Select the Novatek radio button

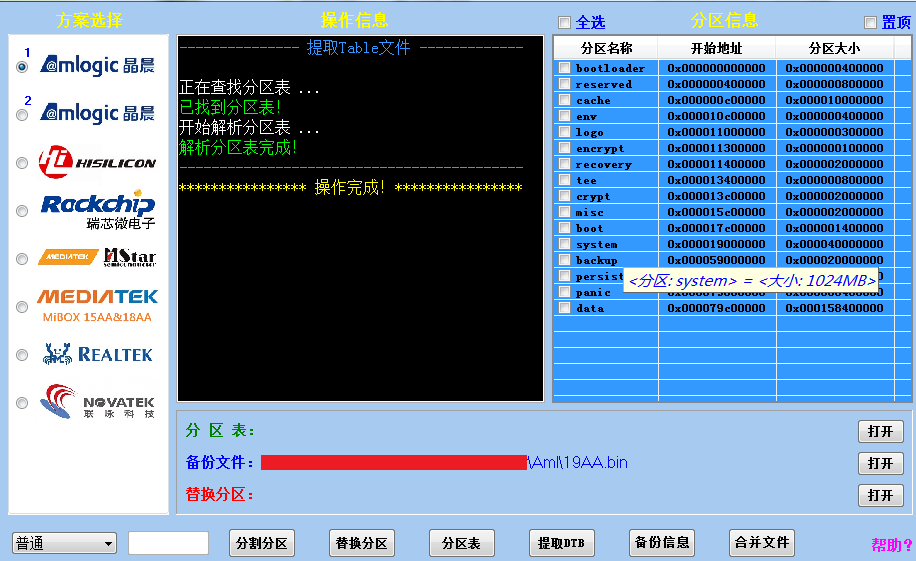(22, 403)
